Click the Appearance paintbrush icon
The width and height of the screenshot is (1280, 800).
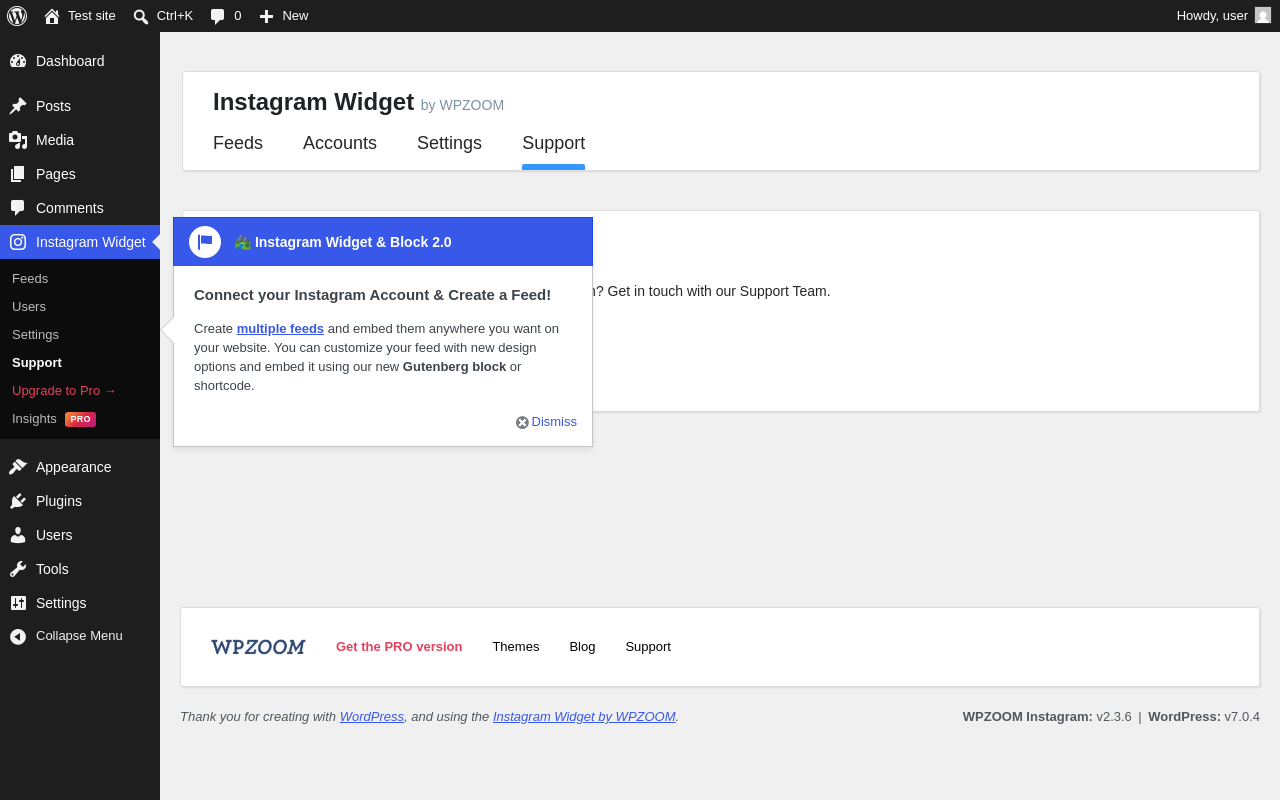(18, 467)
